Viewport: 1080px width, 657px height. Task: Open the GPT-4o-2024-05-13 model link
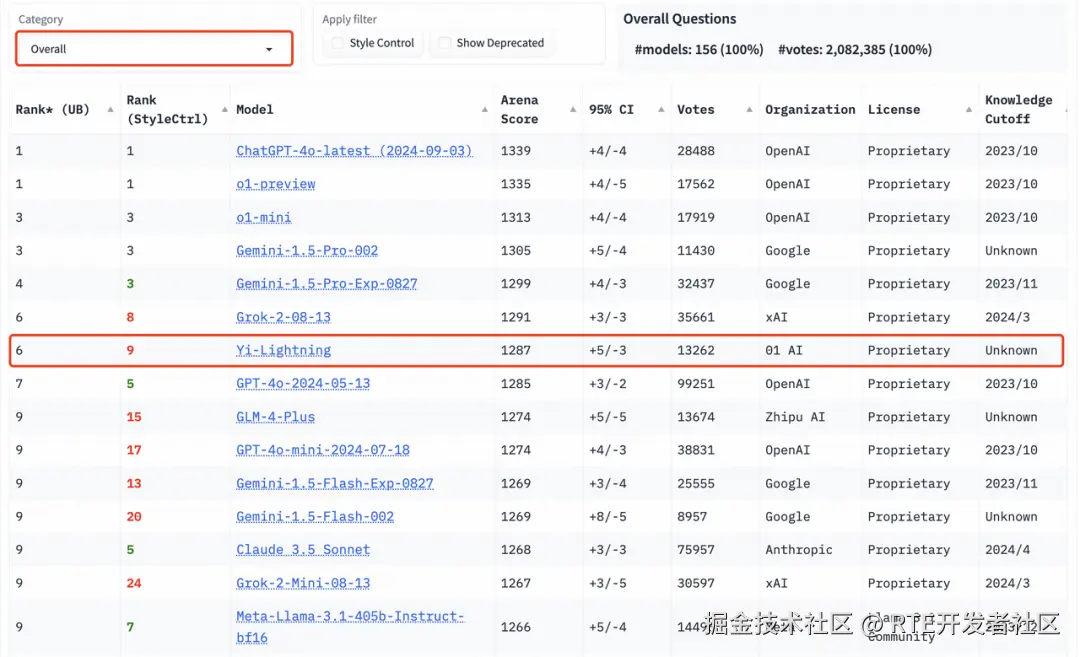pyautogui.click(x=303, y=384)
